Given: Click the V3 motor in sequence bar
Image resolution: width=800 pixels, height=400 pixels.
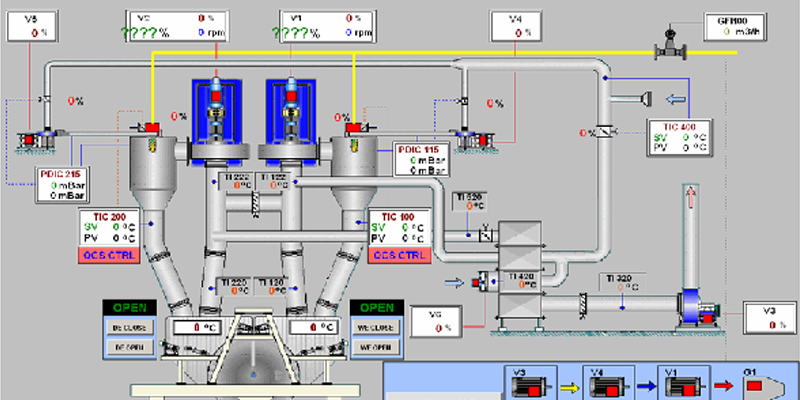Looking at the screenshot, I should (x=527, y=384).
